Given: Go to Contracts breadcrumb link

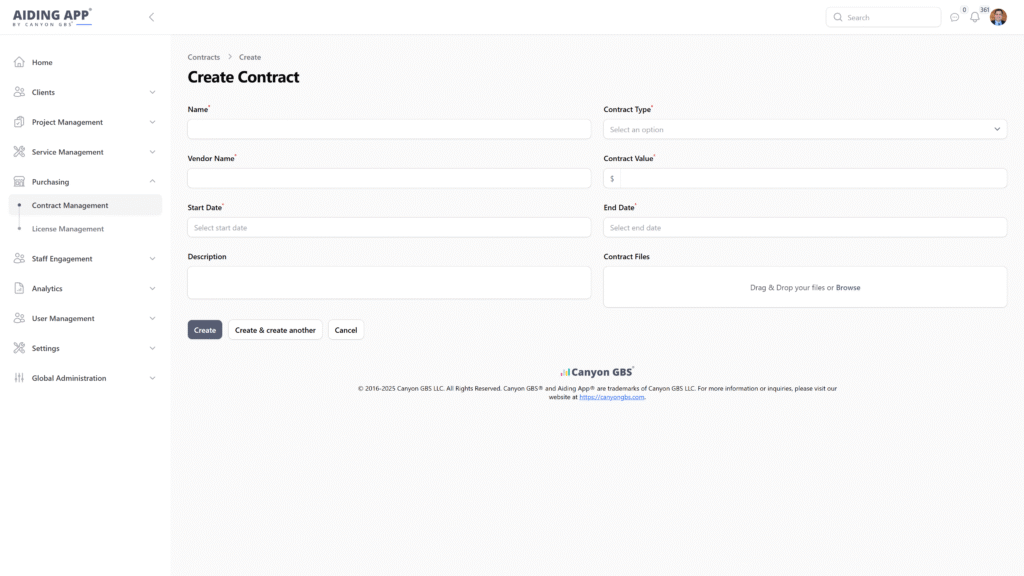Looking at the screenshot, I should pos(204,57).
